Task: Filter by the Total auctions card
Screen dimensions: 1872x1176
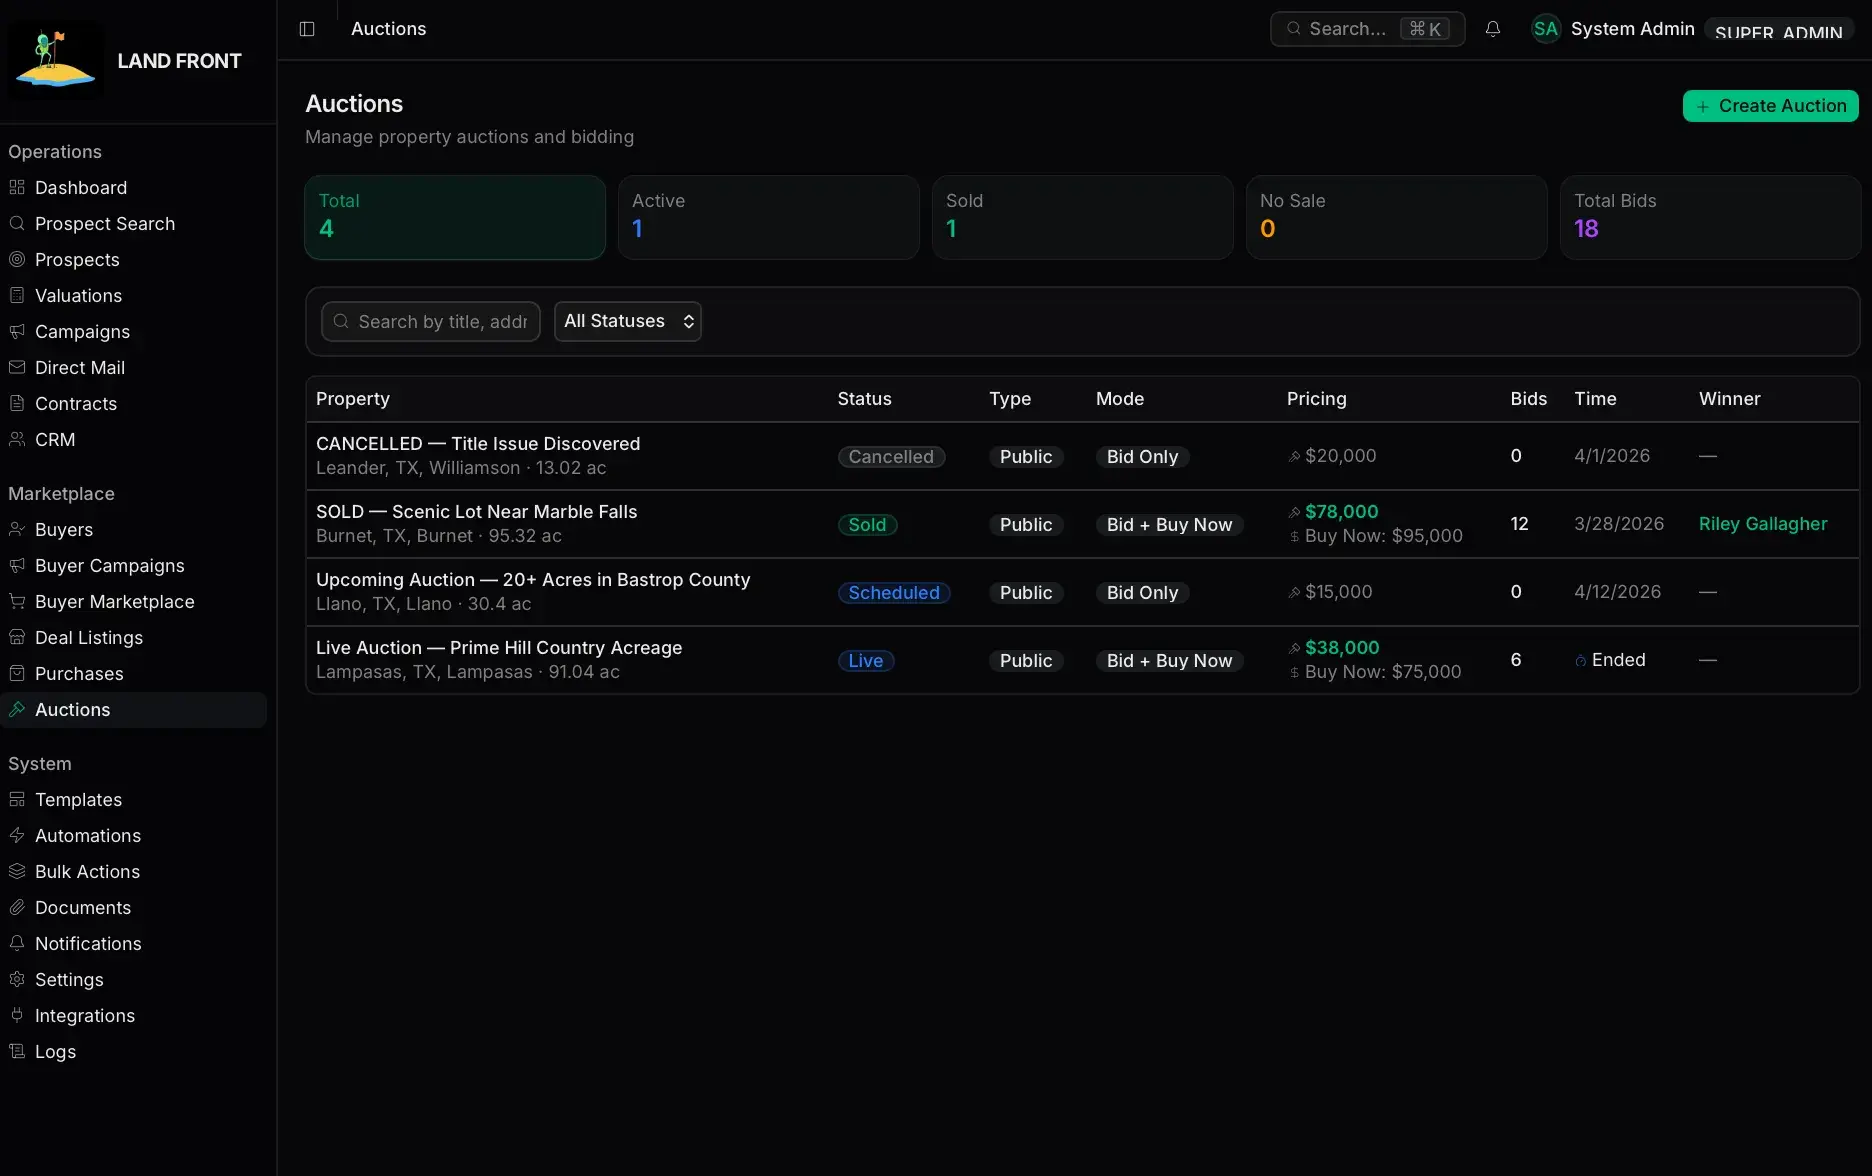Action: pos(455,217)
